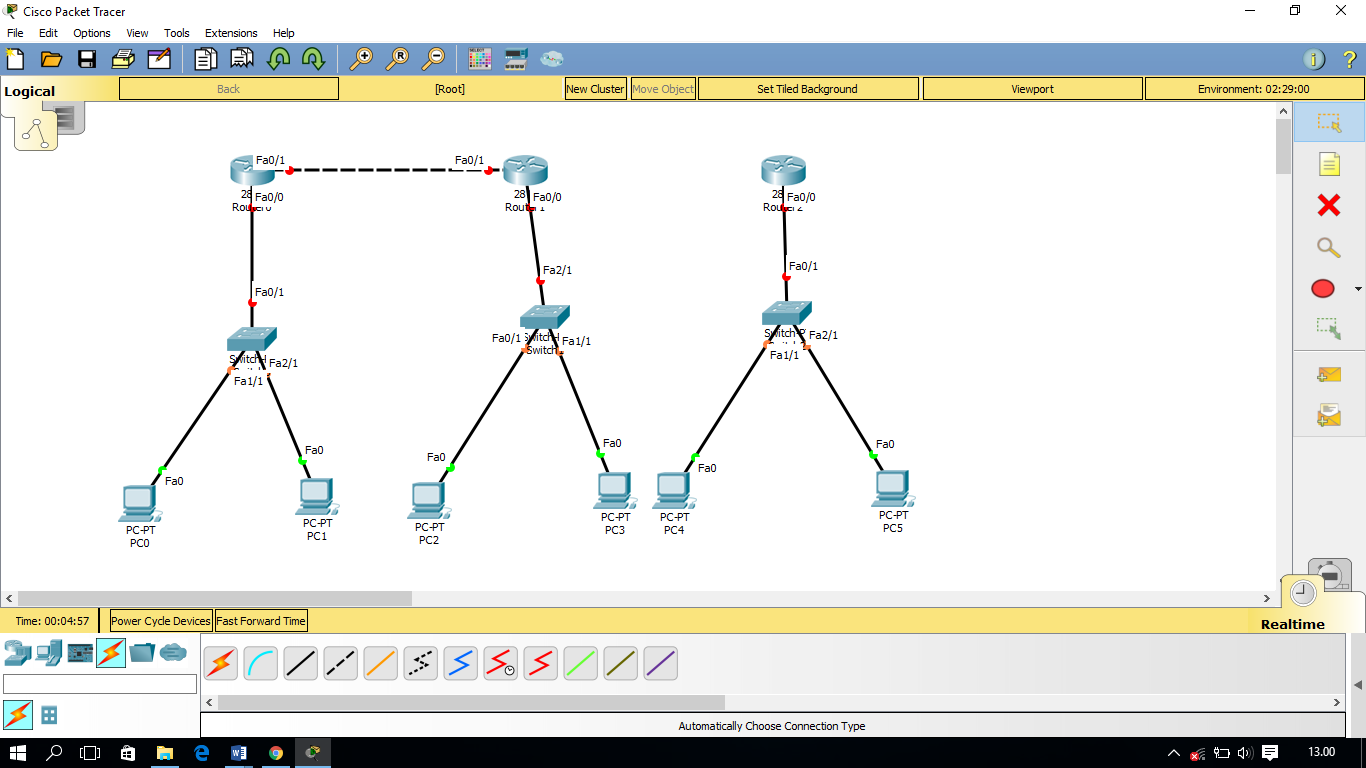Open the Add Simple PDU tool

coord(1328,374)
